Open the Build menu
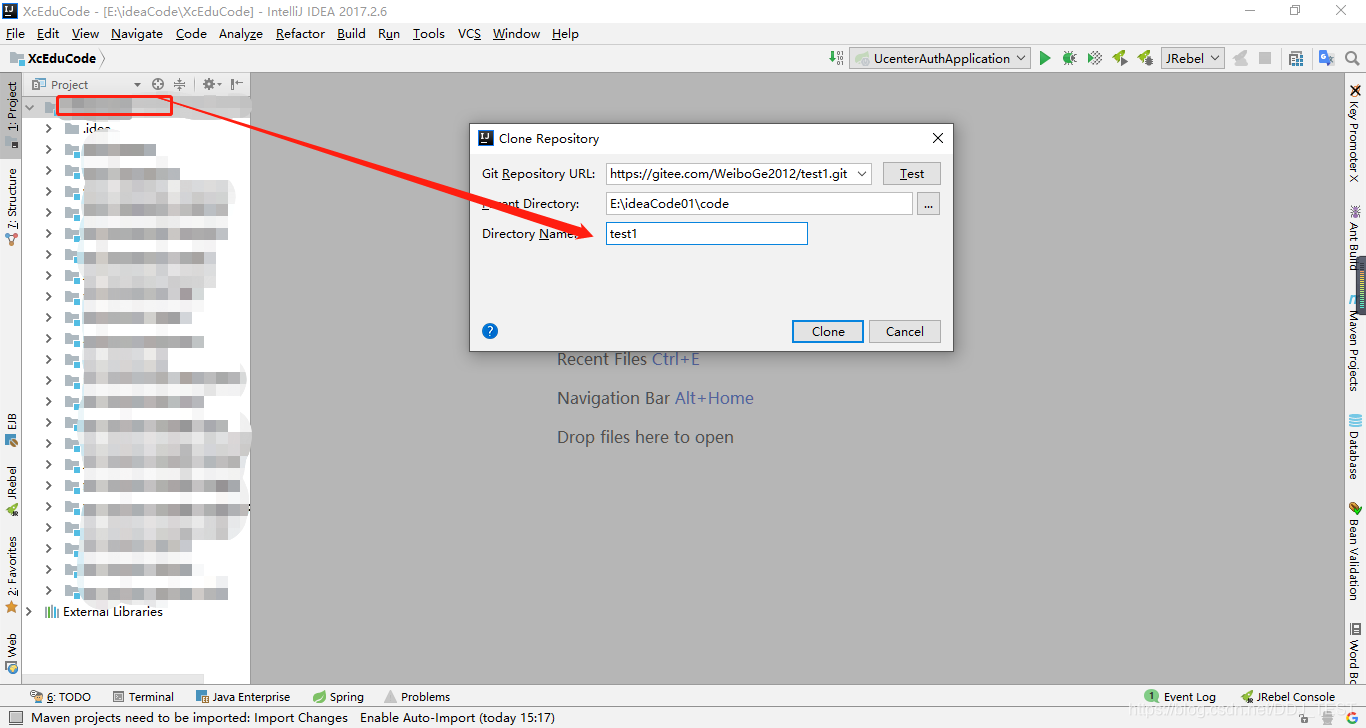 tap(351, 33)
